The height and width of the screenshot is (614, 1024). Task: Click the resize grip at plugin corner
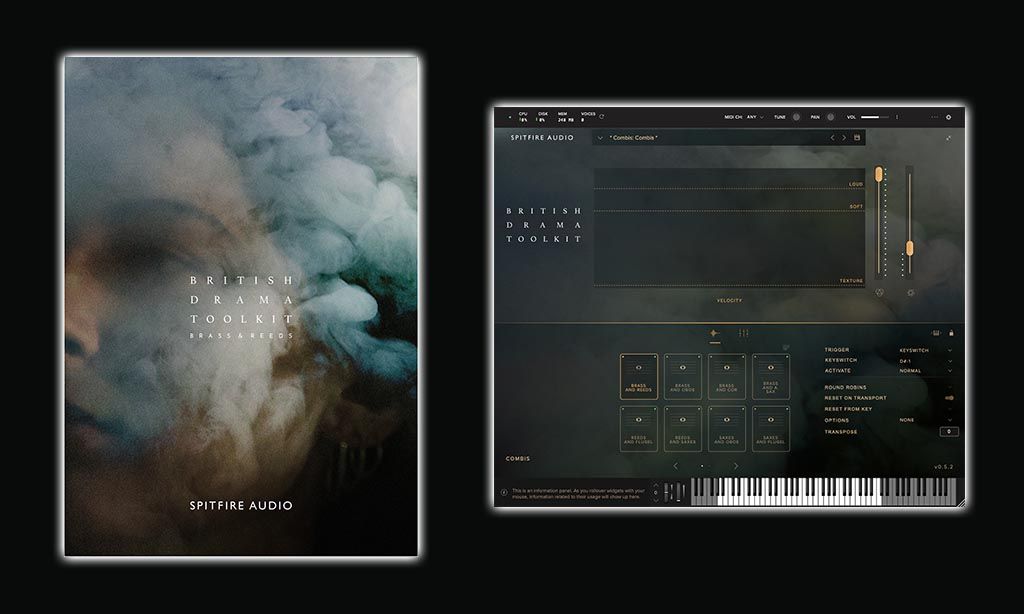tap(961, 503)
